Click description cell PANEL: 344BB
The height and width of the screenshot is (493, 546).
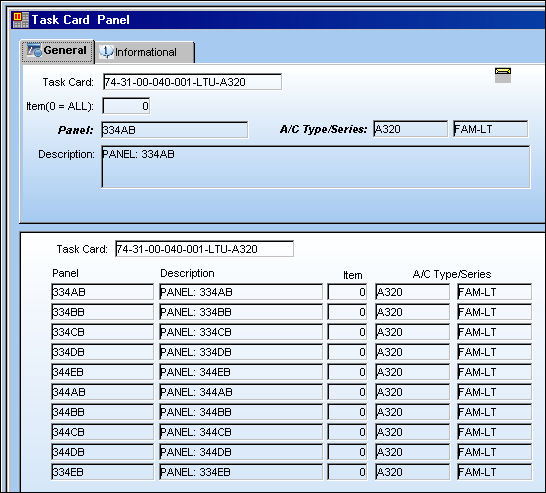coord(241,412)
